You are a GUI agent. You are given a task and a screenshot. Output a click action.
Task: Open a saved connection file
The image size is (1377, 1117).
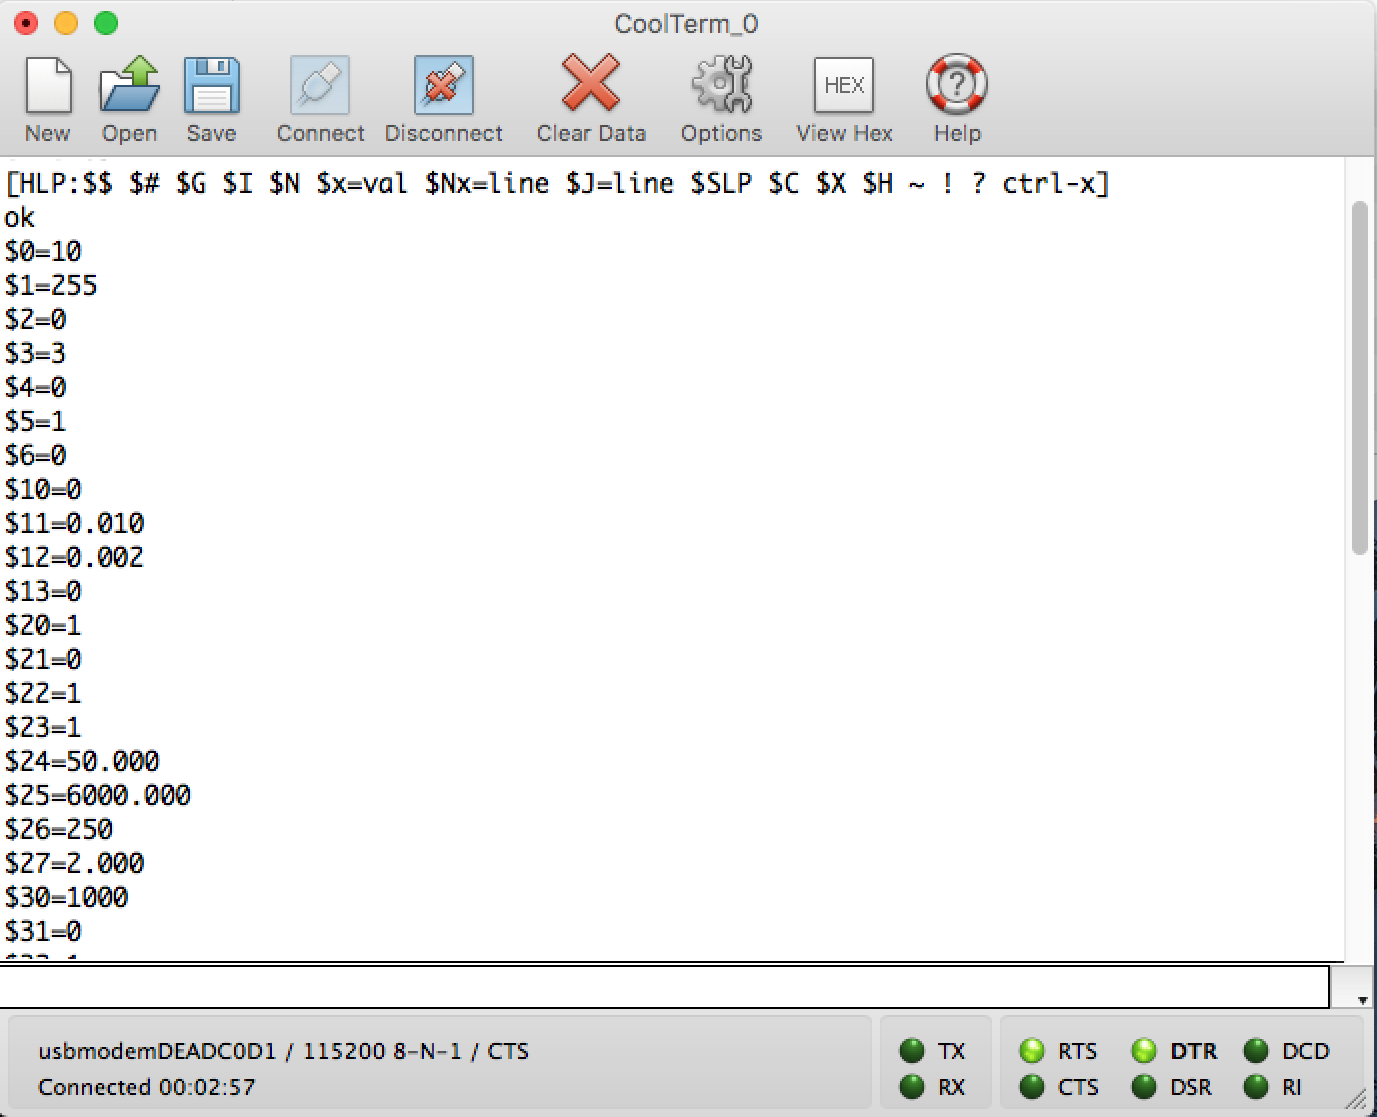pos(128,95)
